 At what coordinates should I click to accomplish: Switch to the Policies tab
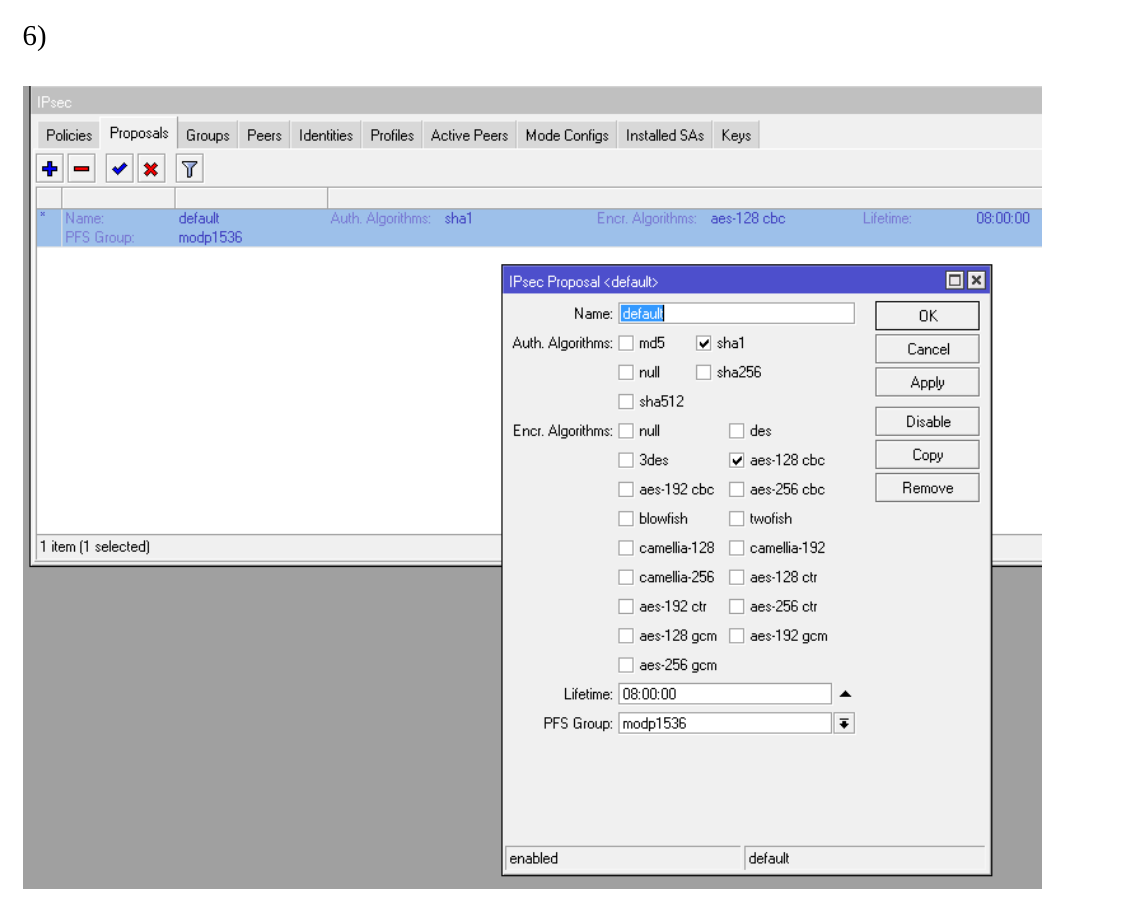69,135
